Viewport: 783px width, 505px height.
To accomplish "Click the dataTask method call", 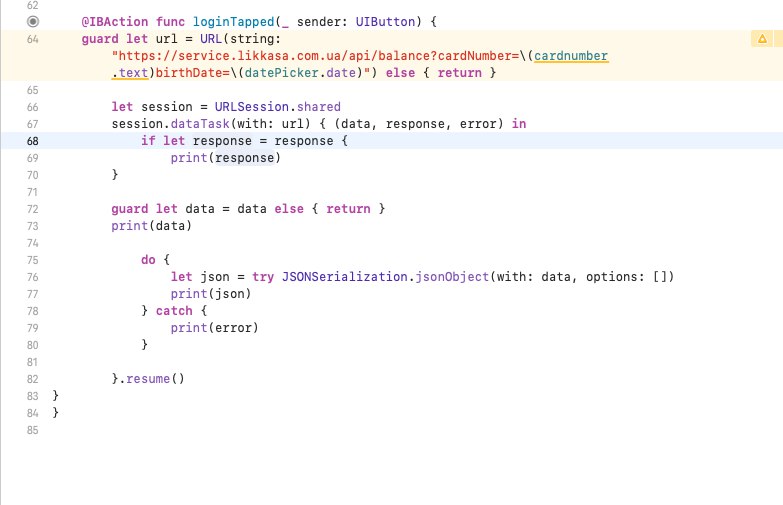I will tap(200, 124).
